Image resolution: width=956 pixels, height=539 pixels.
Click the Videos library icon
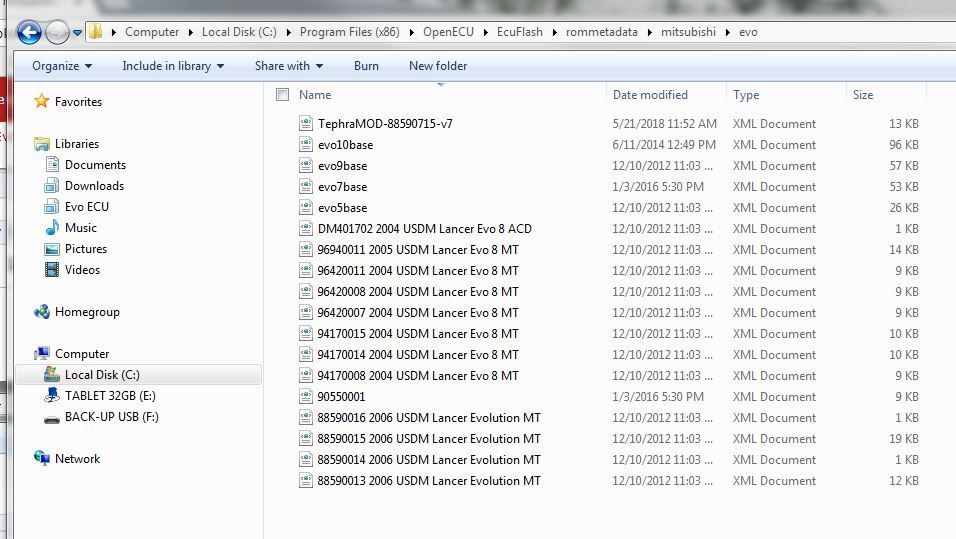pyautogui.click(x=52, y=270)
